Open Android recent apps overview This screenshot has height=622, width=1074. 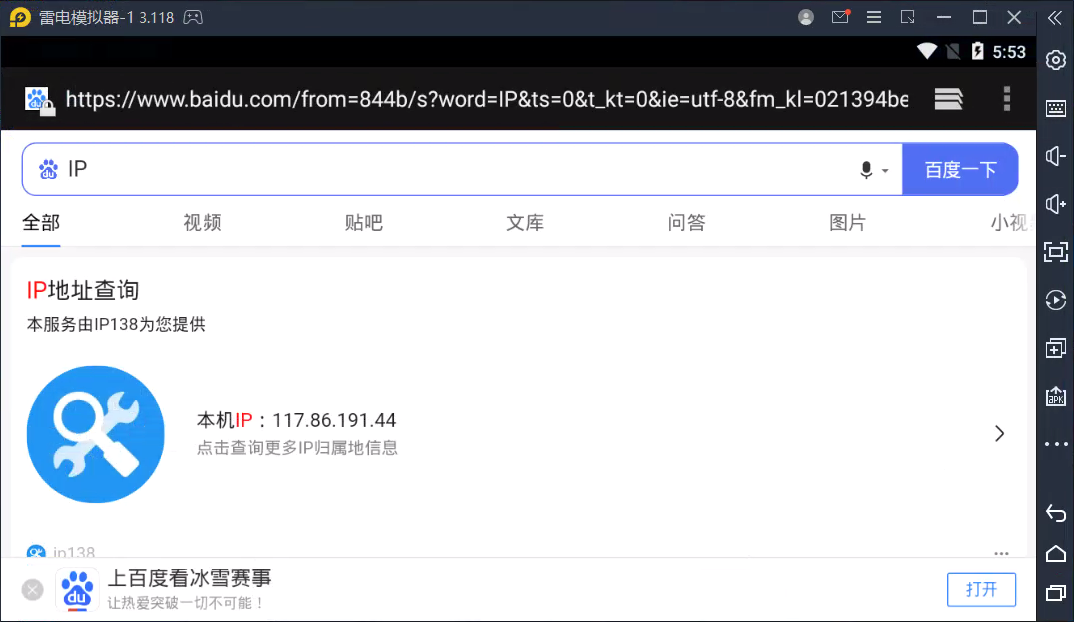(x=1056, y=593)
